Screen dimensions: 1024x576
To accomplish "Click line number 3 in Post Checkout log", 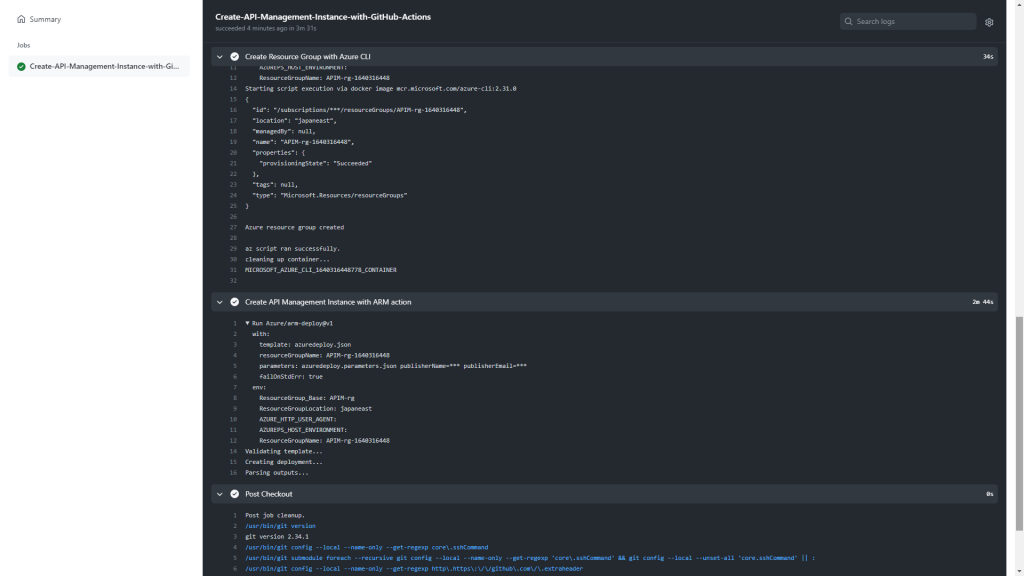I will [234, 537].
